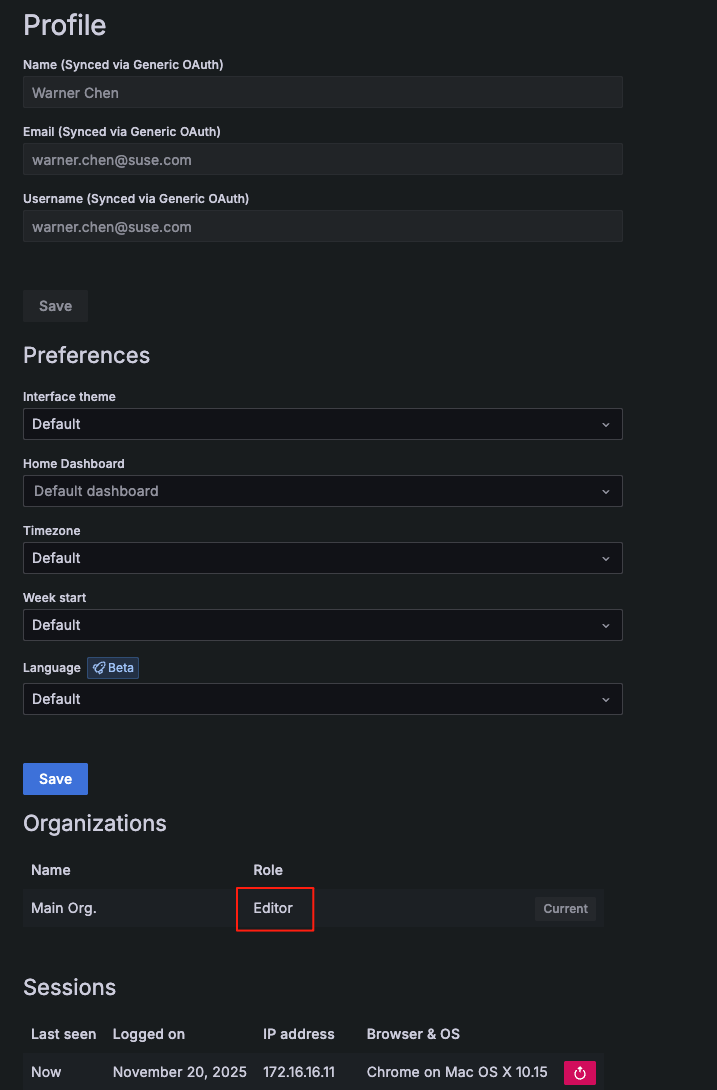Screen dimensions: 717x1090
Task: Click the Chrome on Mac OS X session entry
Action: (x=457, y=1072)
